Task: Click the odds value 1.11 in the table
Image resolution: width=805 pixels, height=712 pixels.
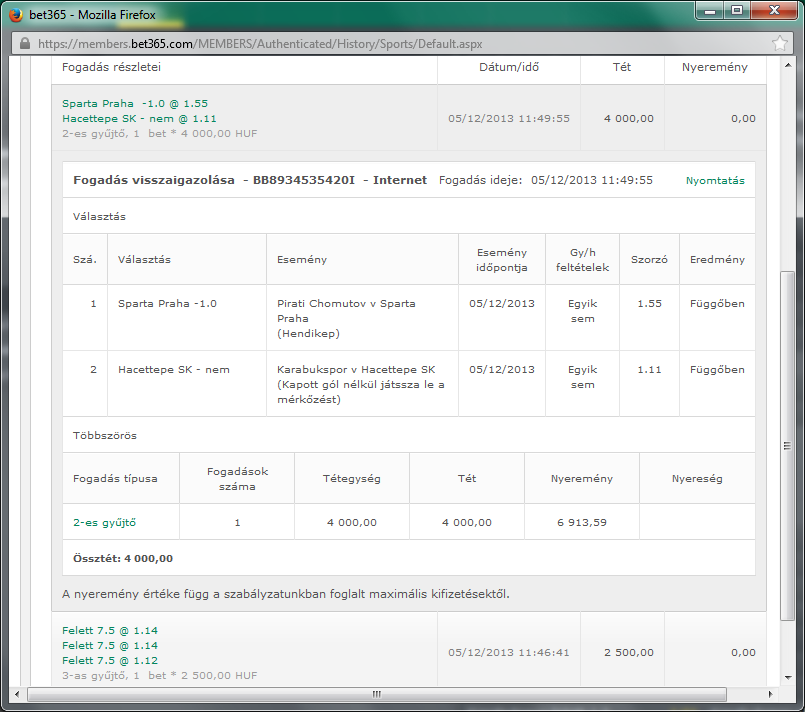Action: (649, 370)
